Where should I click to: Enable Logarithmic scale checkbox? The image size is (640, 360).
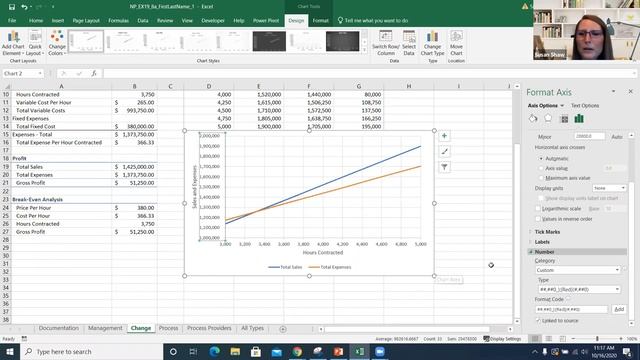[x=538, y=209]
